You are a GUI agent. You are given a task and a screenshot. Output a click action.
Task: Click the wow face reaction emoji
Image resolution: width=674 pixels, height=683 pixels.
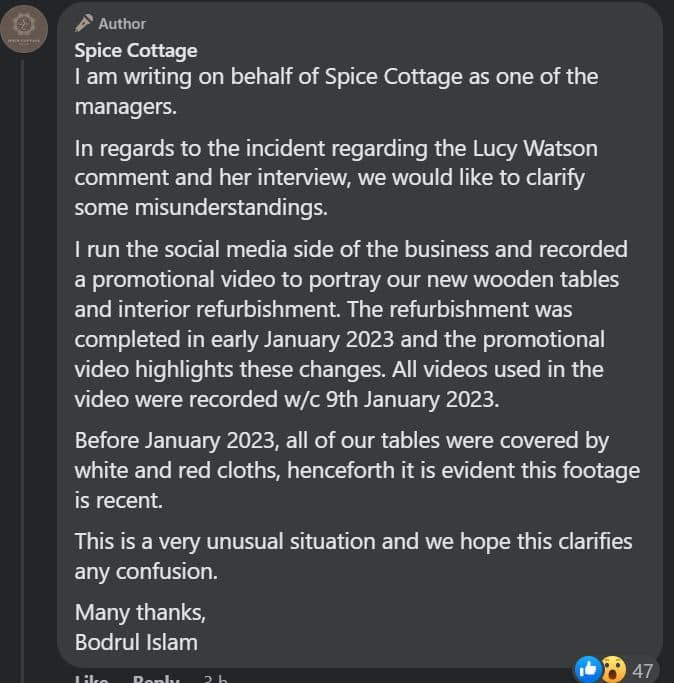[x=614, y=669]
